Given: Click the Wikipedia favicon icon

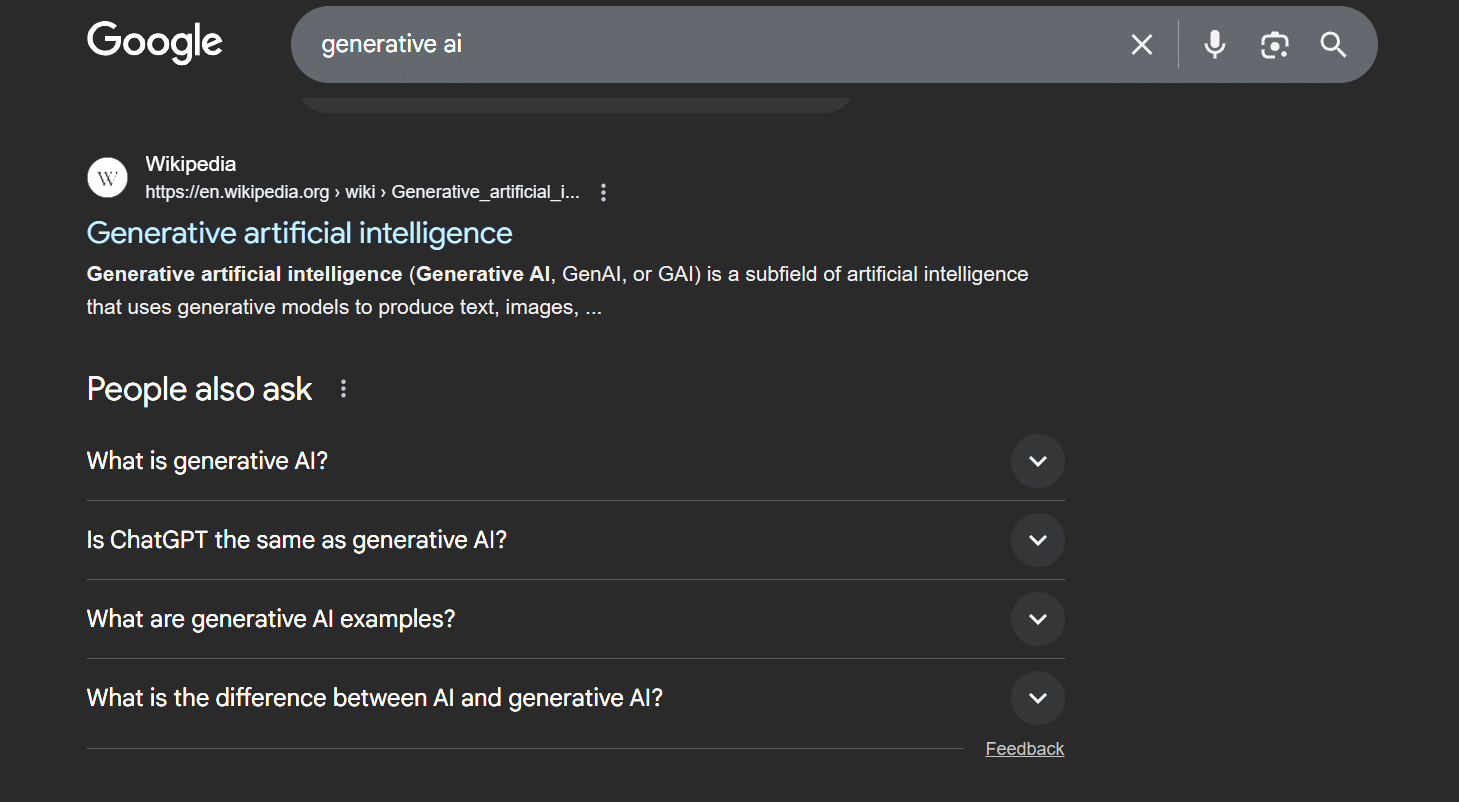Looking at the screenshot, I should click(106, 177).
